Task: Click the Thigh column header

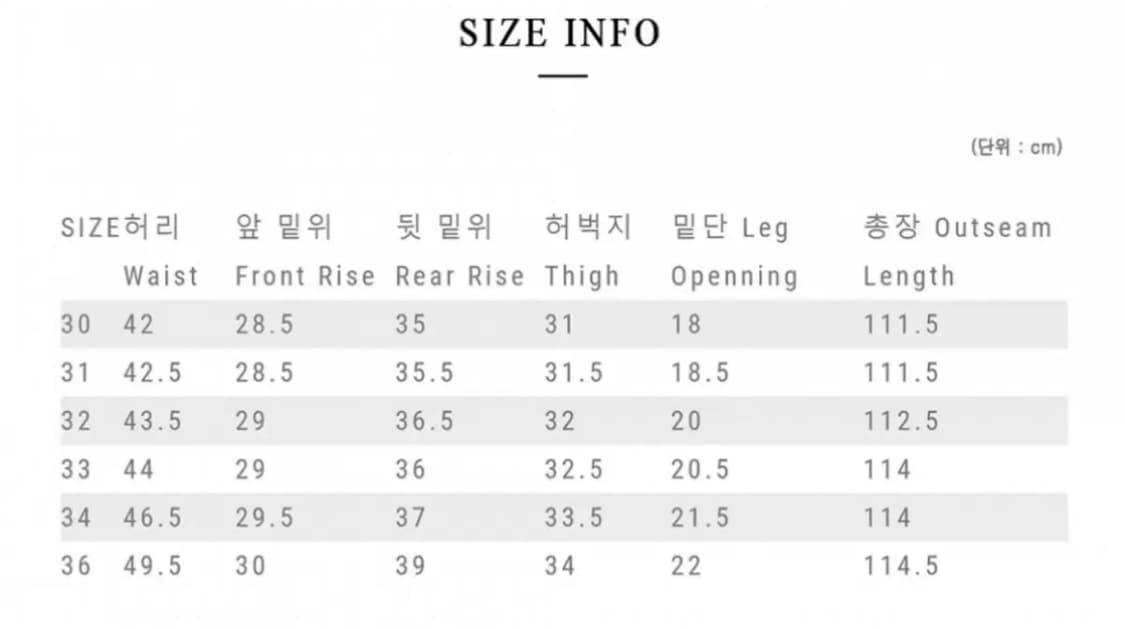Action: coord(582,276)
